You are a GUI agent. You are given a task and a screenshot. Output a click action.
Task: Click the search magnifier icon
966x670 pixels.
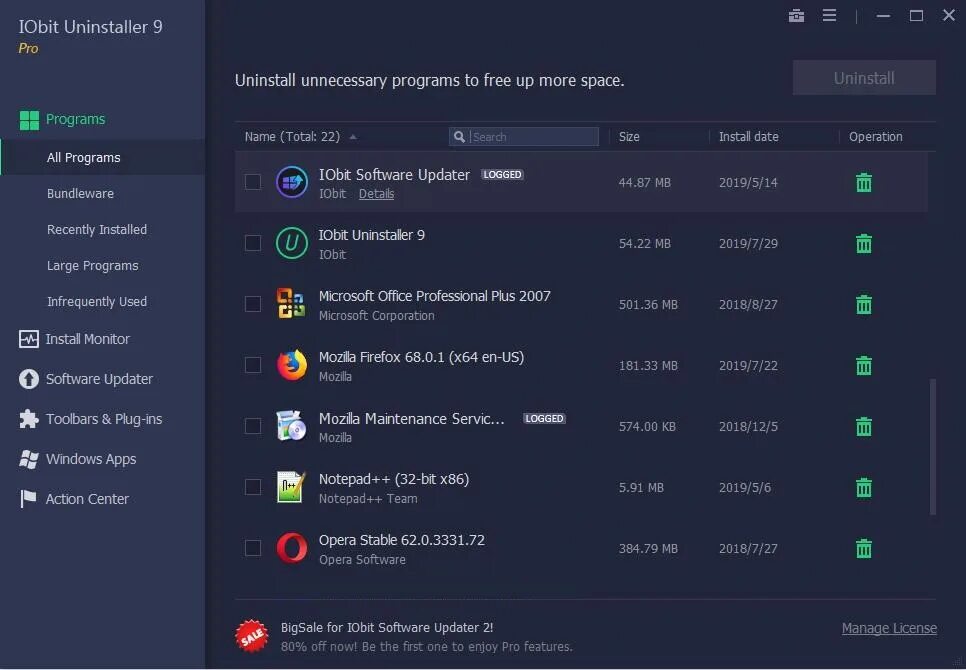pos(459,137)
